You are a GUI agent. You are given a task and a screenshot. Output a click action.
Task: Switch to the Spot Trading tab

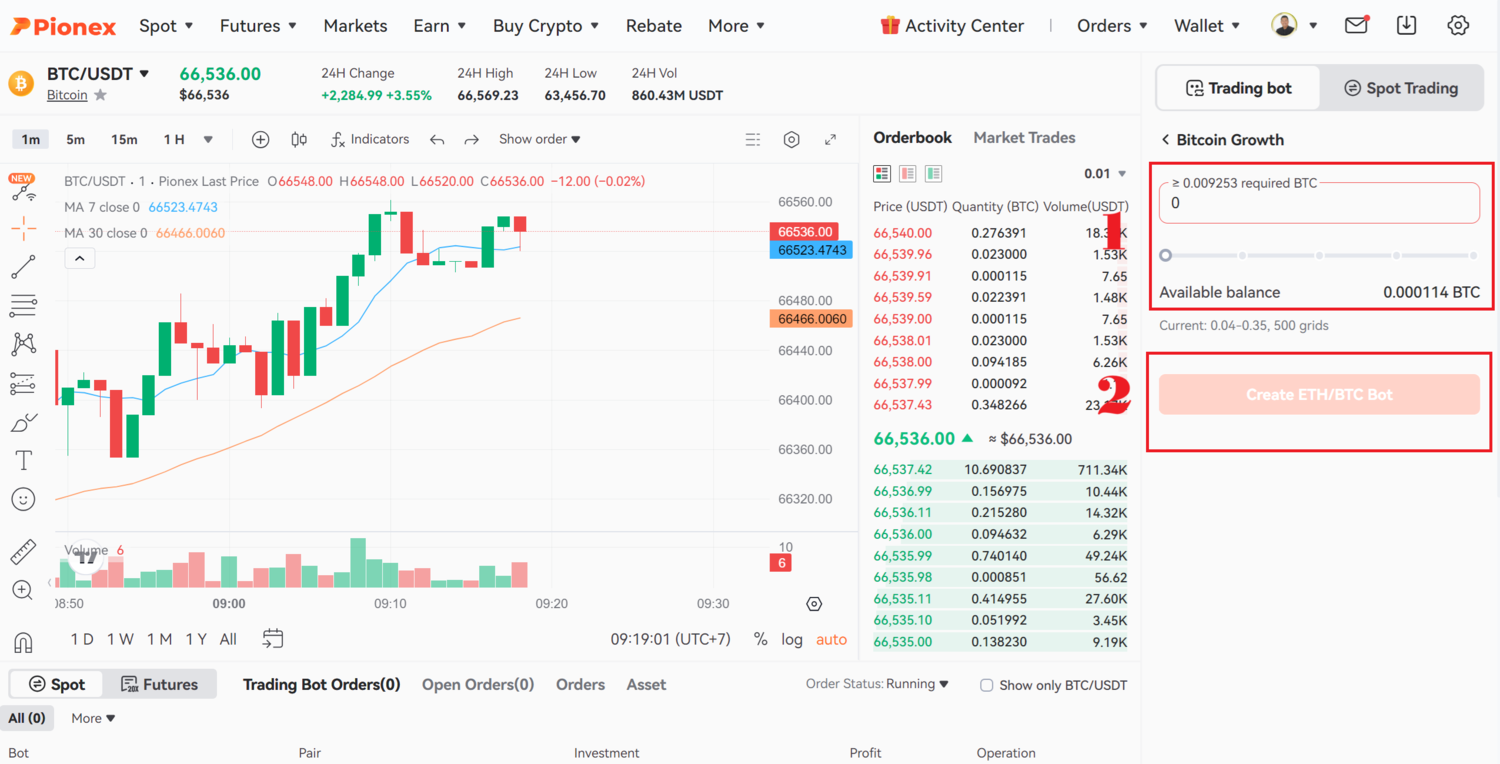click(1400, 88)
